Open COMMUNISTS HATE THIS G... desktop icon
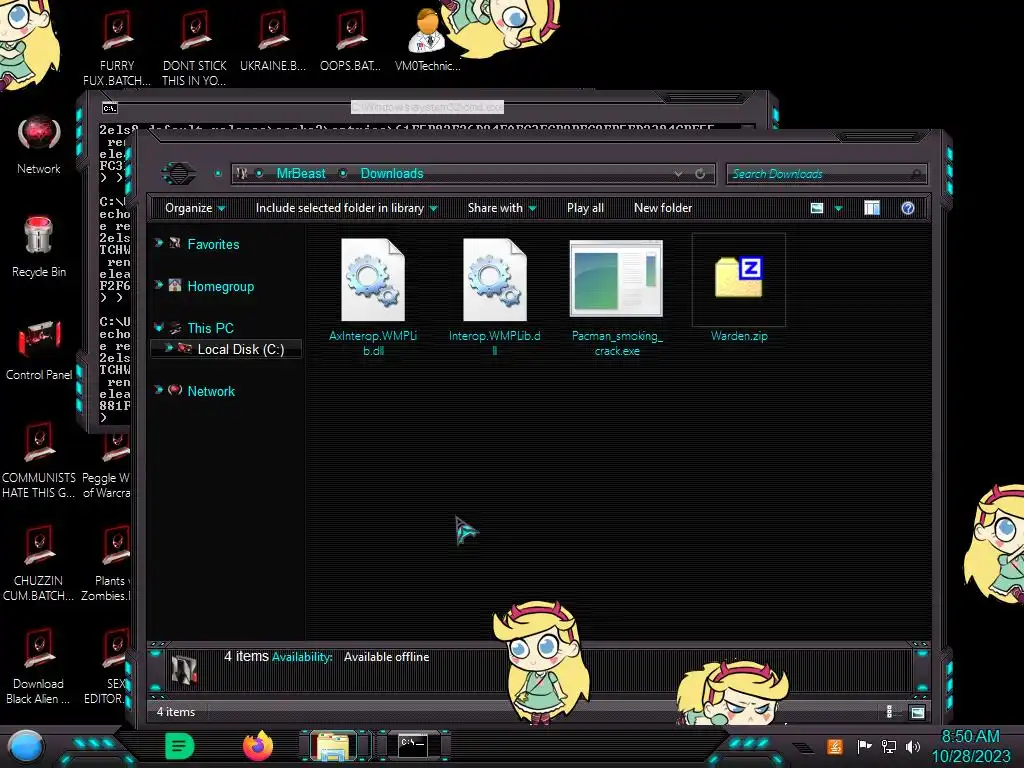This screenshot has width=1024, height=768. [39, 460]
